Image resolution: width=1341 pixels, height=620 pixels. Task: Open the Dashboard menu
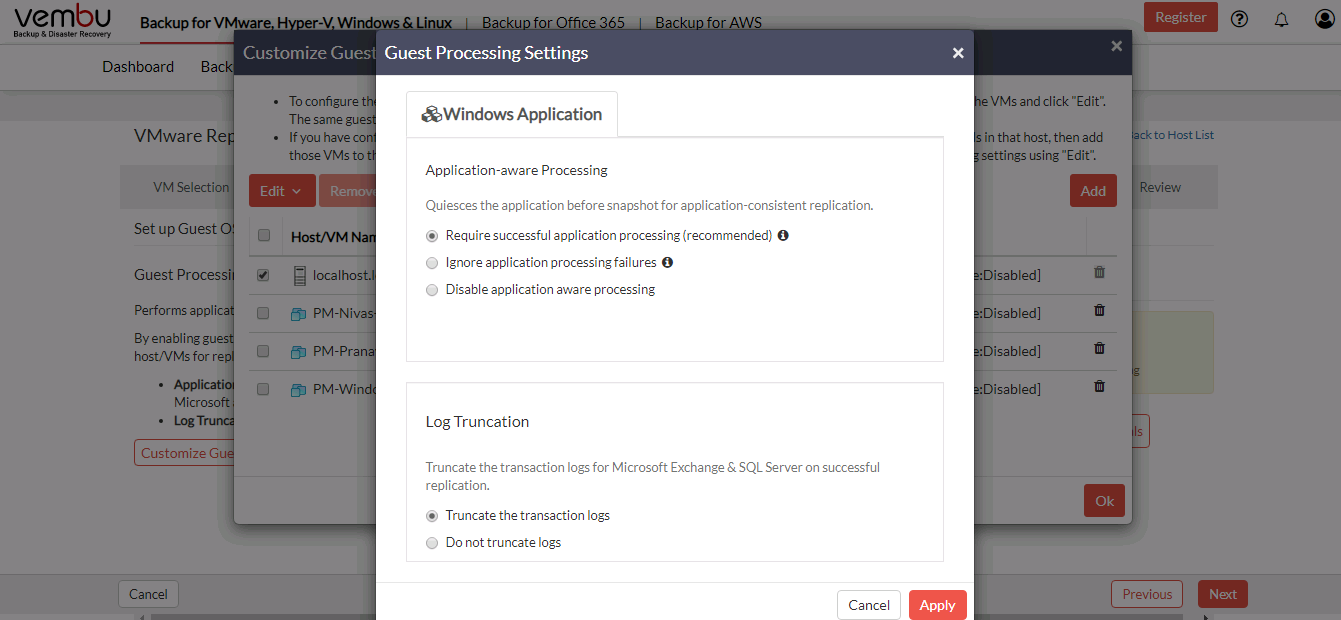[138, 67]
